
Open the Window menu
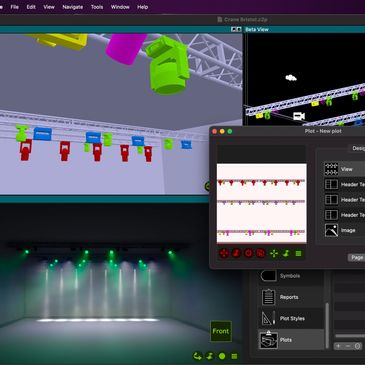pyautogui.click(x=120, y=7)
